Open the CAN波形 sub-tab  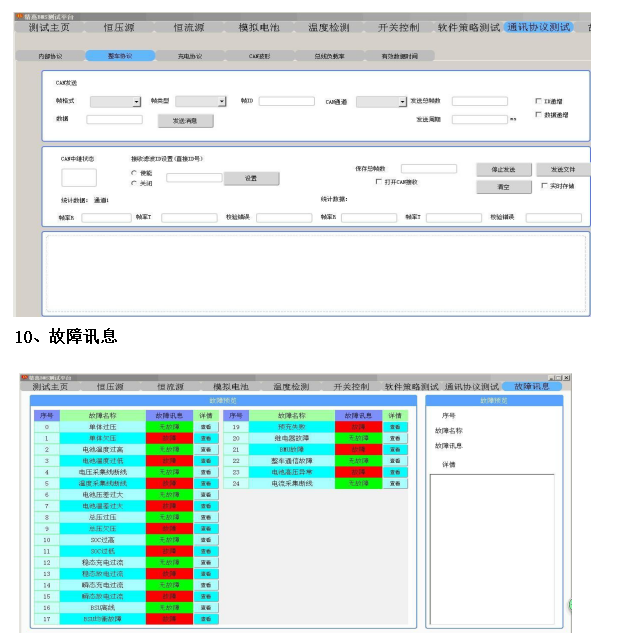(259, 56)
